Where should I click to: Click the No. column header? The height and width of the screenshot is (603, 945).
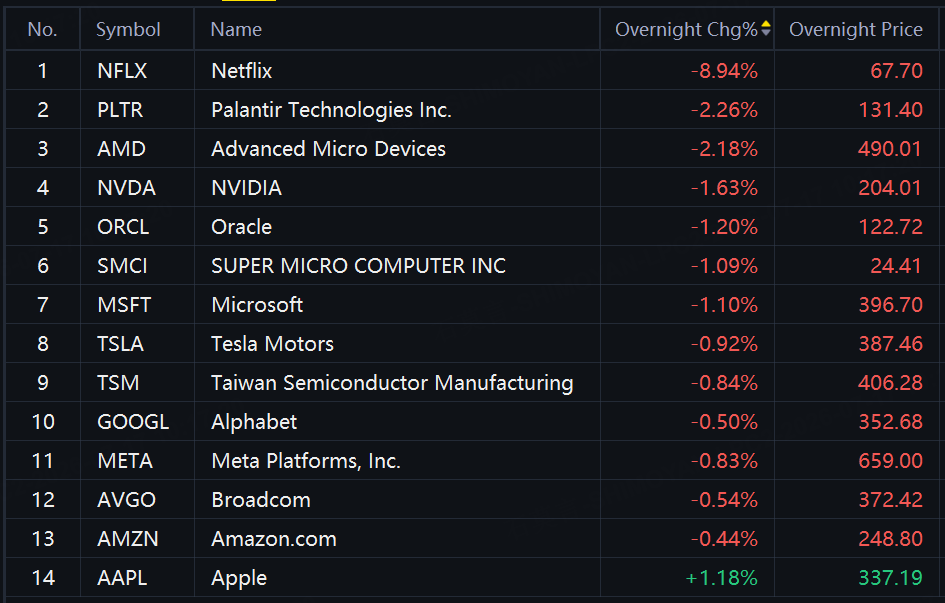43,30
